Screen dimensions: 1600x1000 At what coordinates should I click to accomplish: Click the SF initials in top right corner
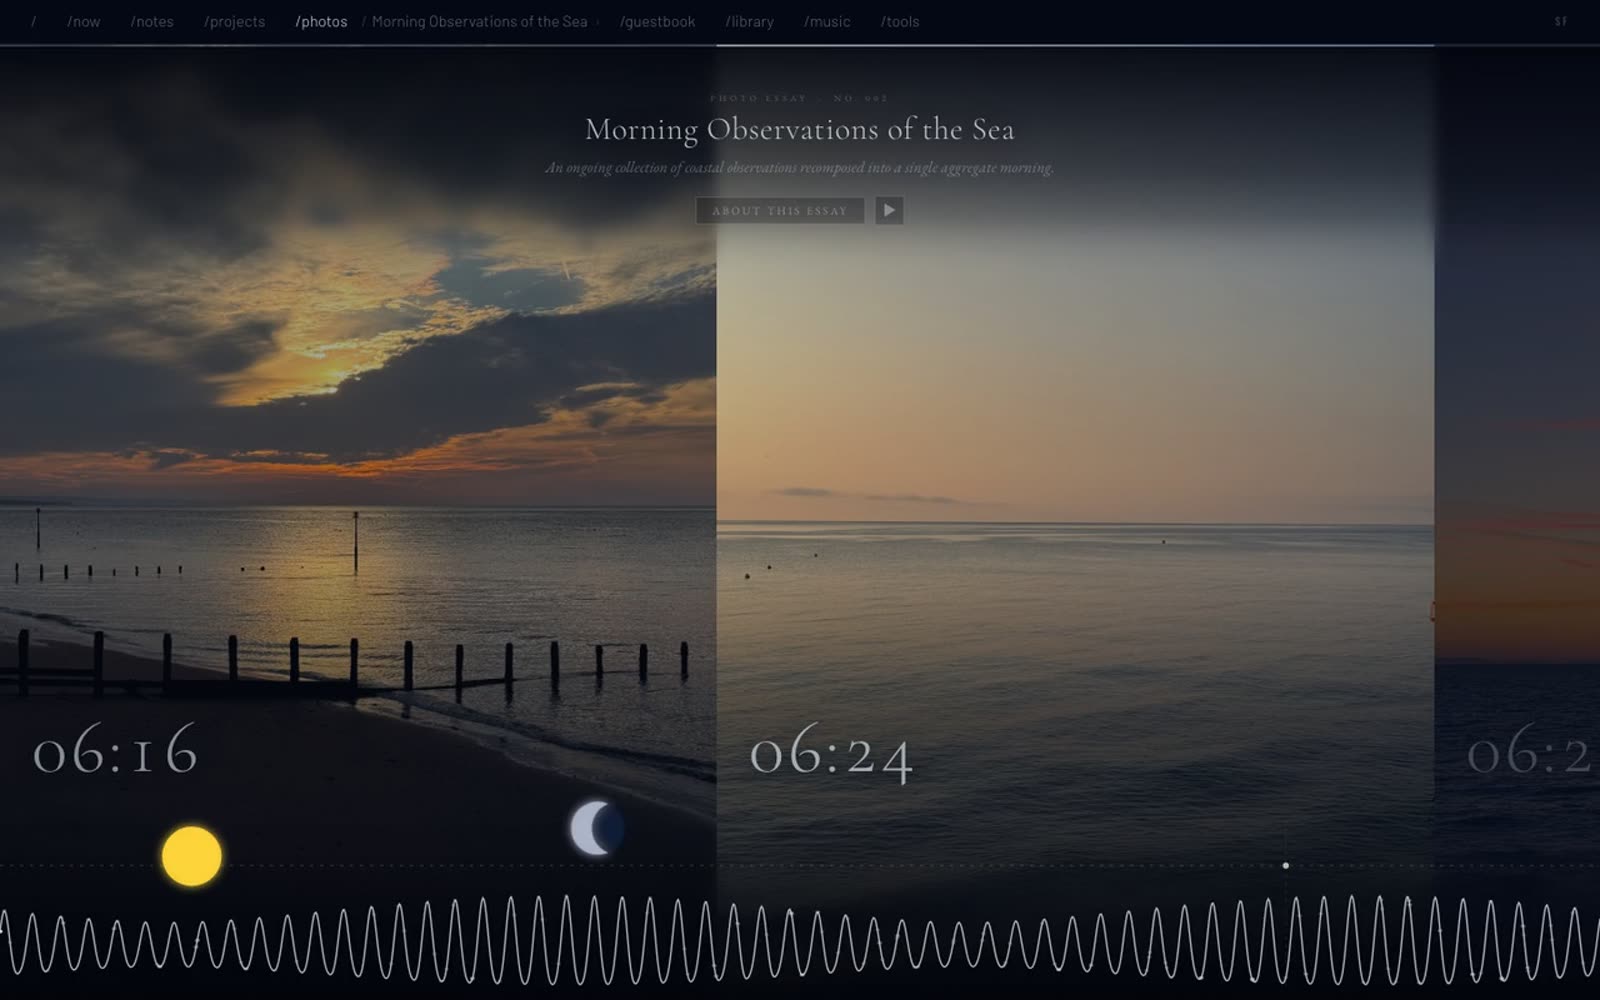(x=1561, y=21)
